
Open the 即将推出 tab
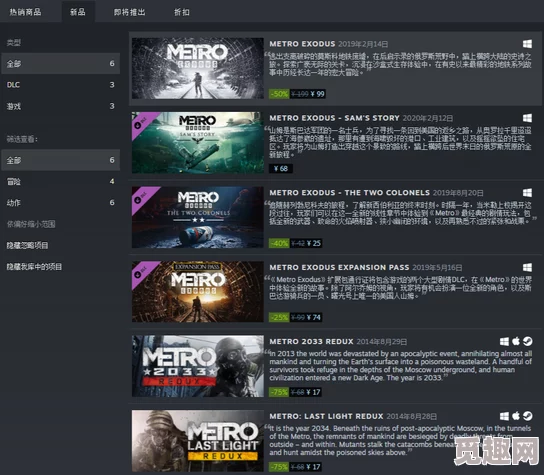click(129, 12)
